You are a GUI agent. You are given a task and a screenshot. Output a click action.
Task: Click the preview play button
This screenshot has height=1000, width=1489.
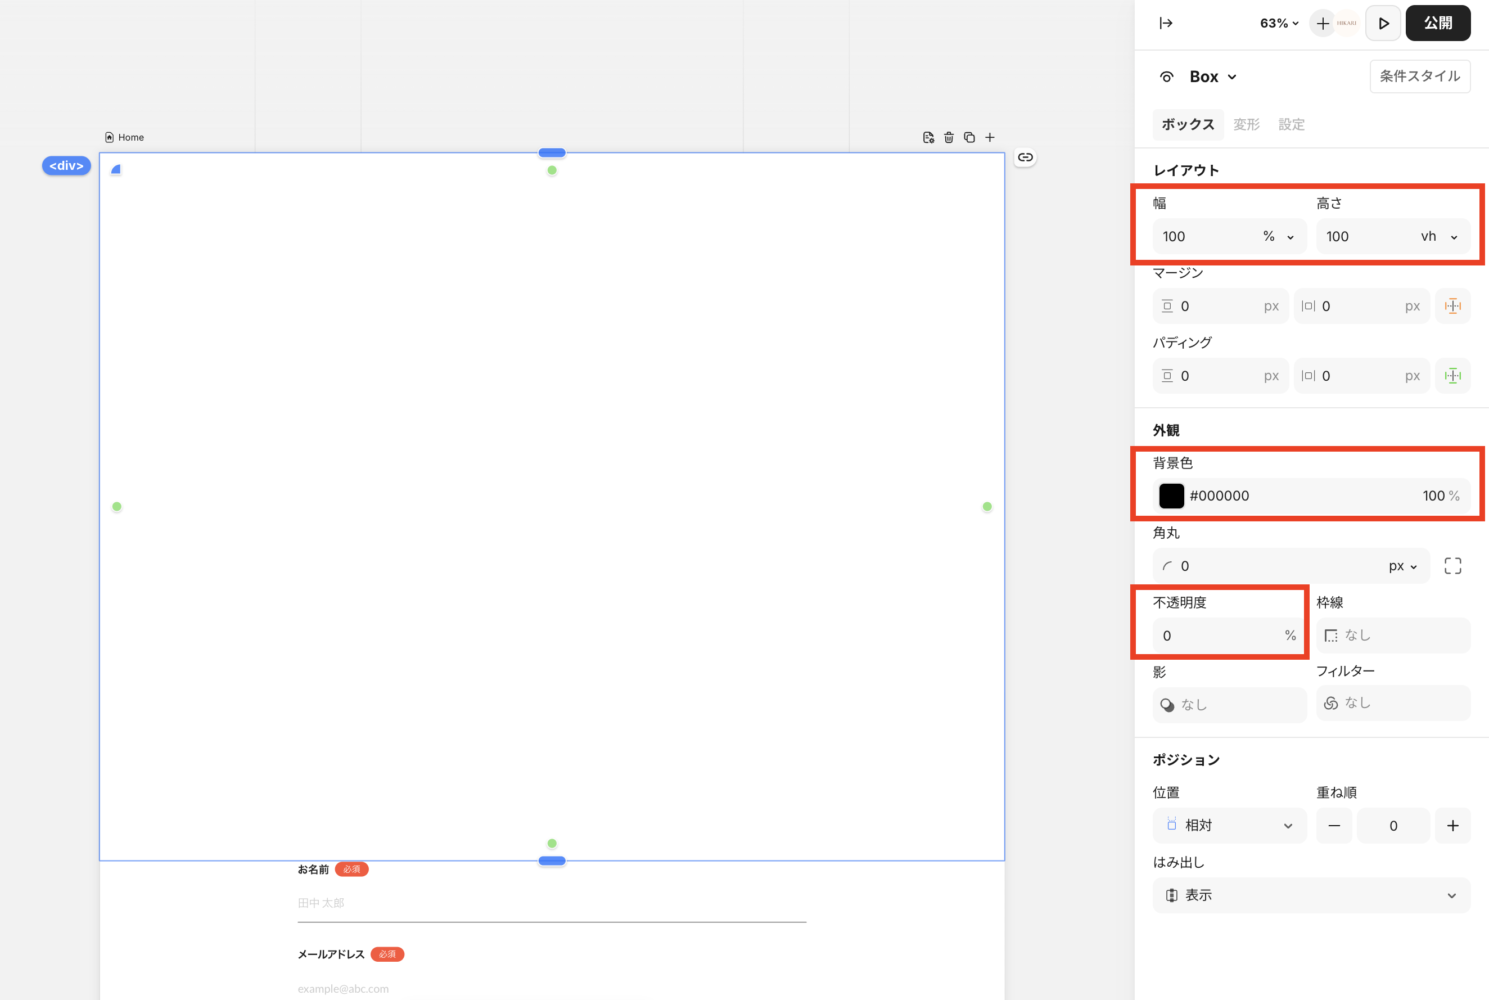[x=1383, y=23]
